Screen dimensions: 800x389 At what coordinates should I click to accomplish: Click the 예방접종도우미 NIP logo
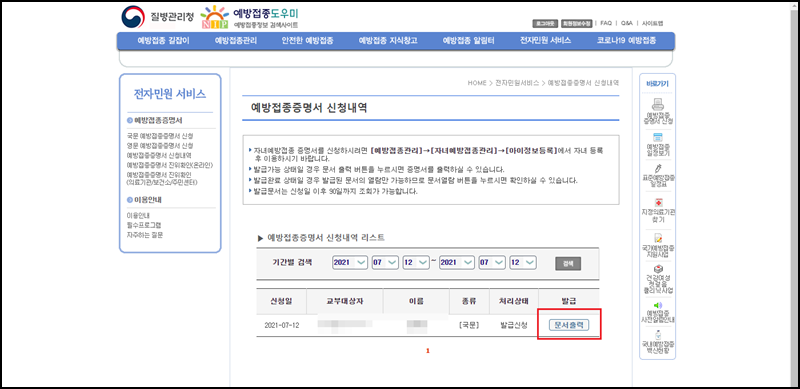coord(250,17)
